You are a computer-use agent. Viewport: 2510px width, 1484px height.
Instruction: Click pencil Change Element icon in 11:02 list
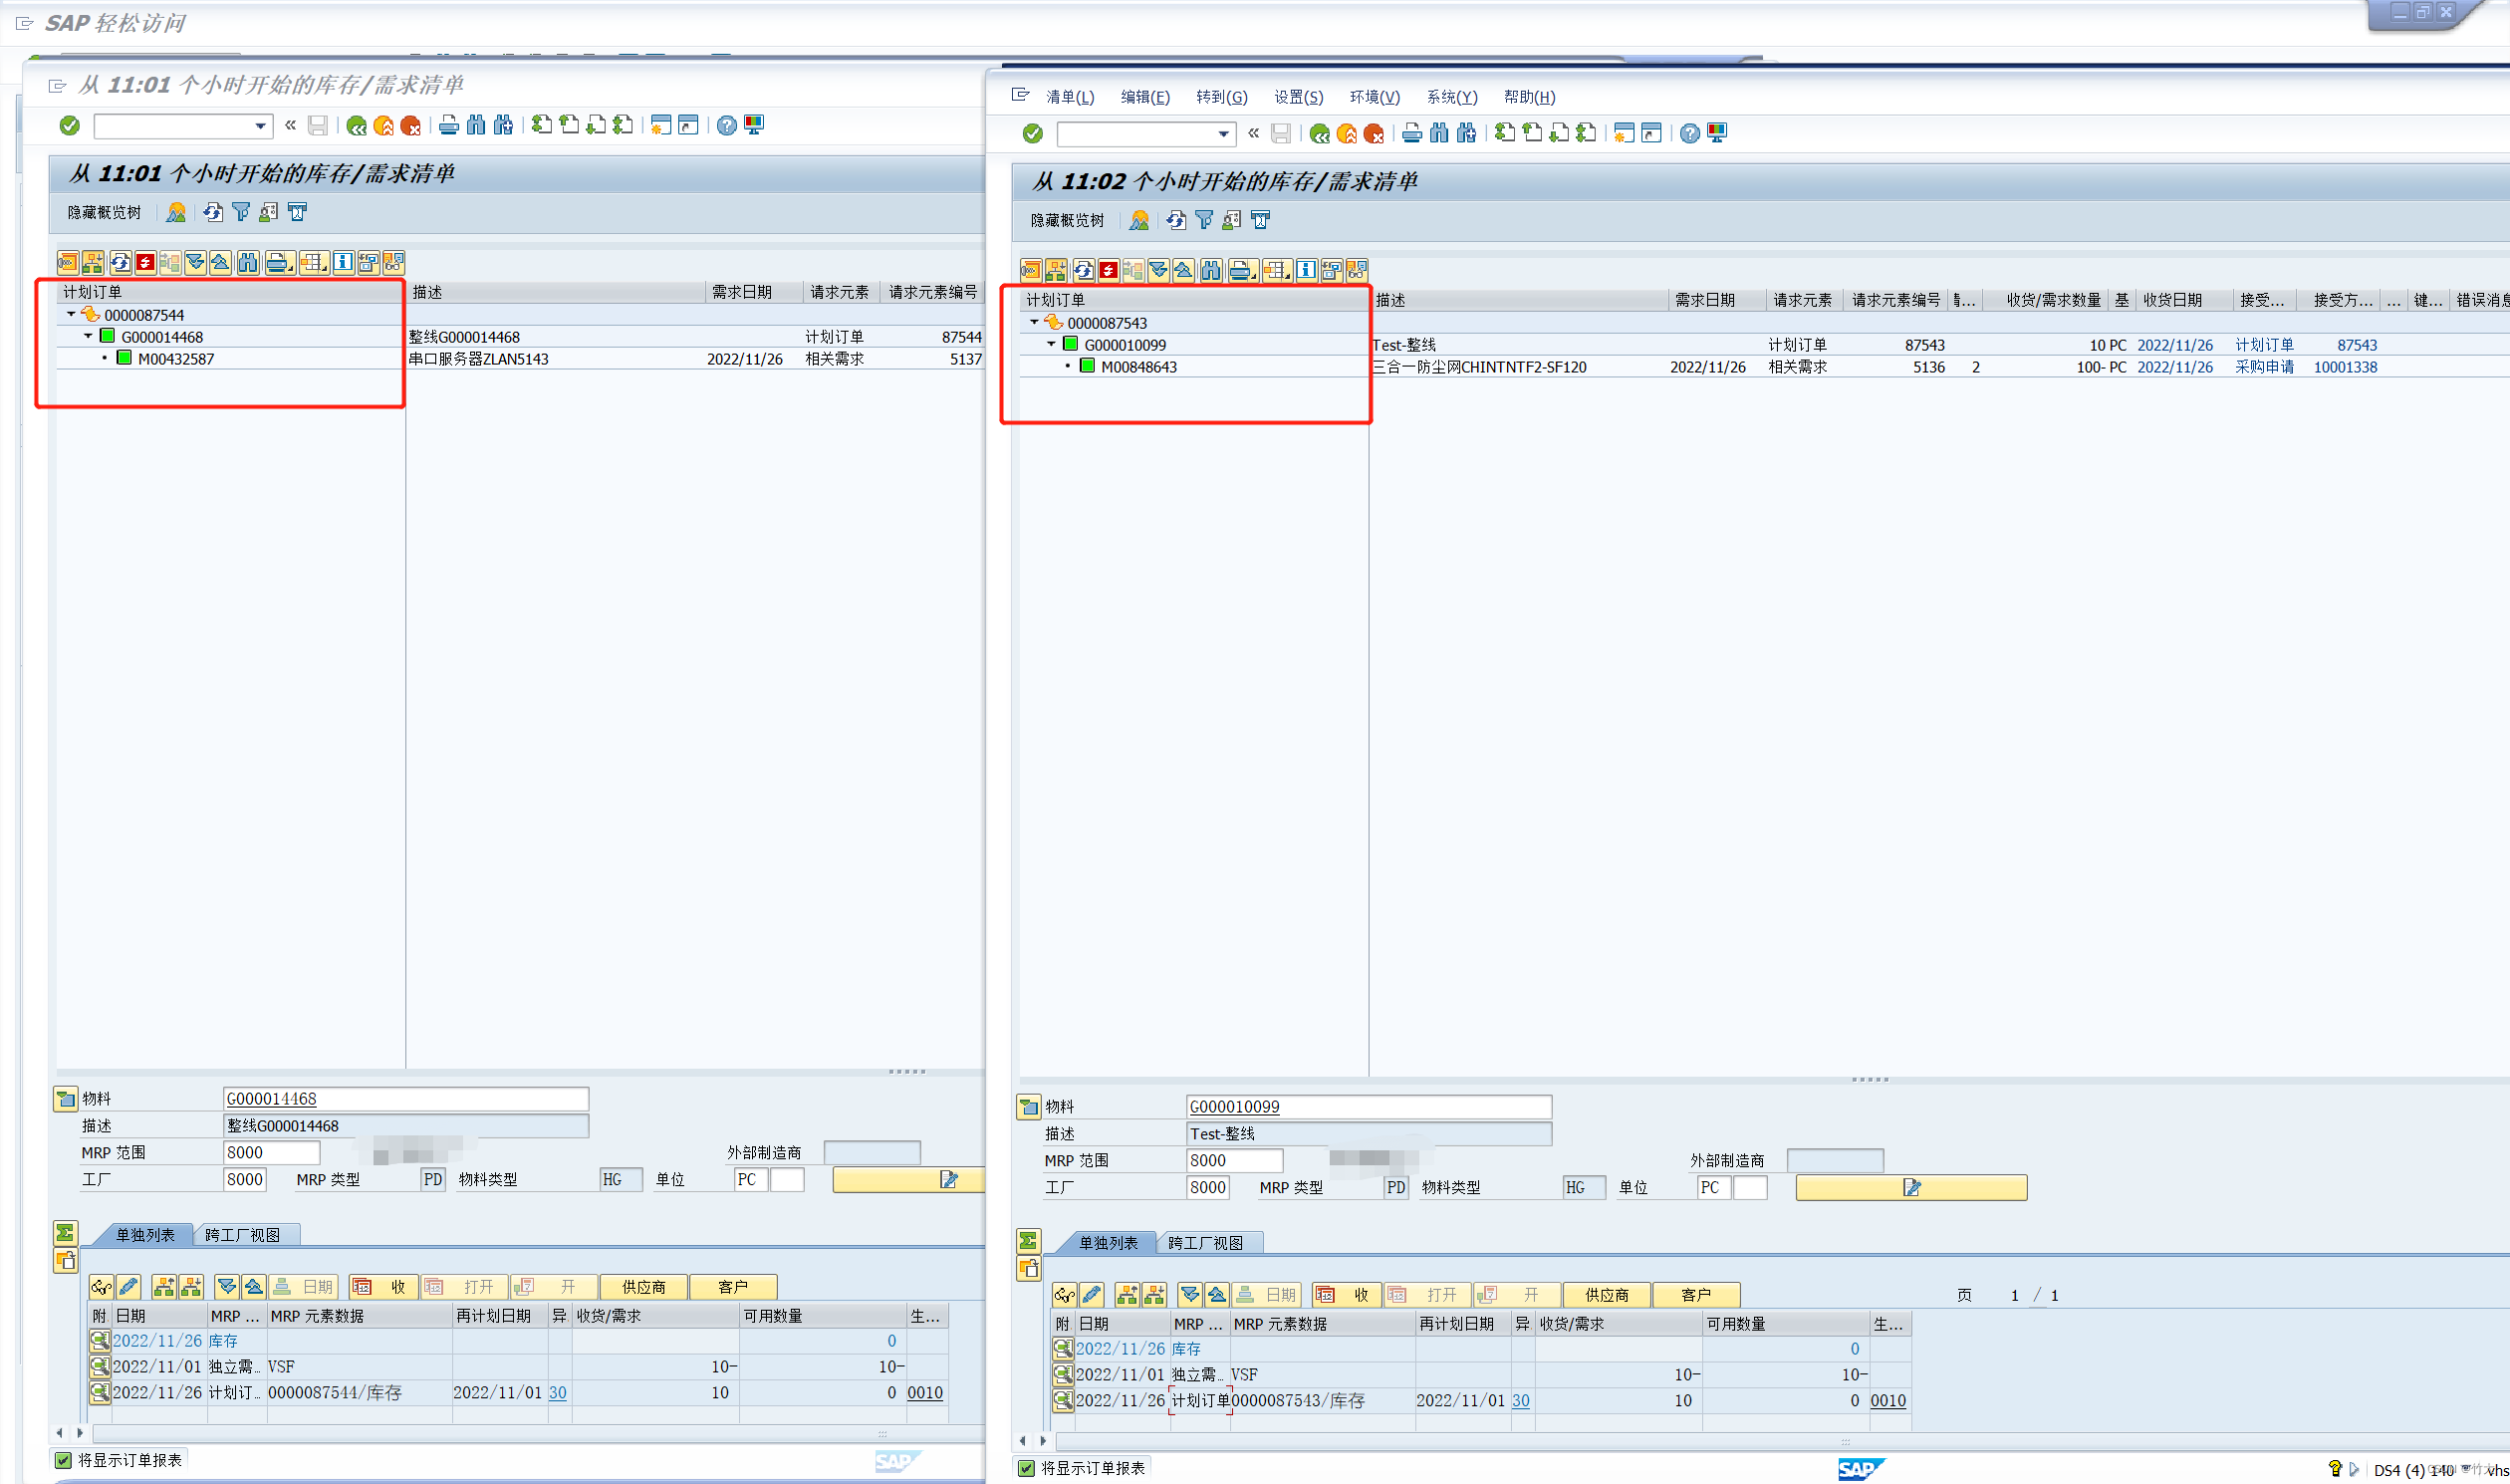pyautogui.click(x=1092, y=1295)
